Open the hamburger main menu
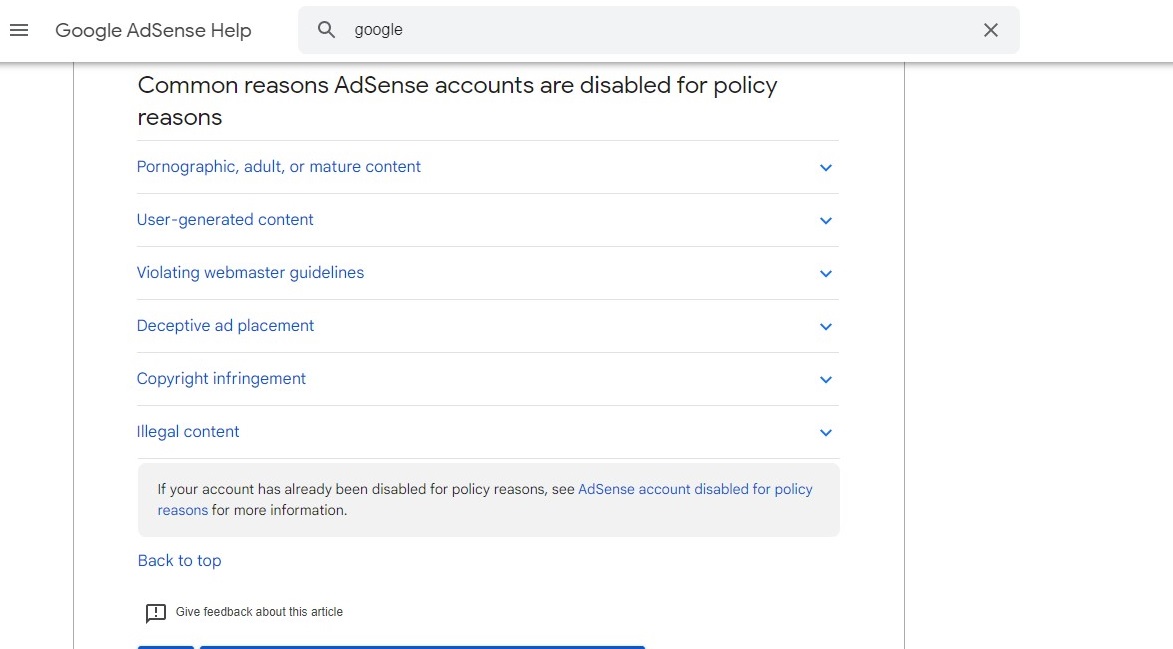 (19, 30)
